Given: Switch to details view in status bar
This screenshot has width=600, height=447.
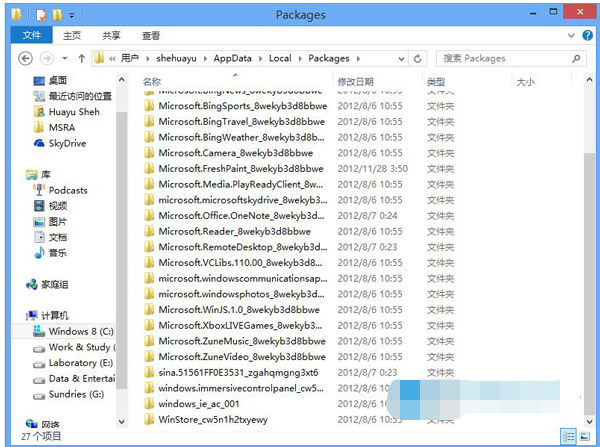Looking at the screenshot, I should [568, 436].
